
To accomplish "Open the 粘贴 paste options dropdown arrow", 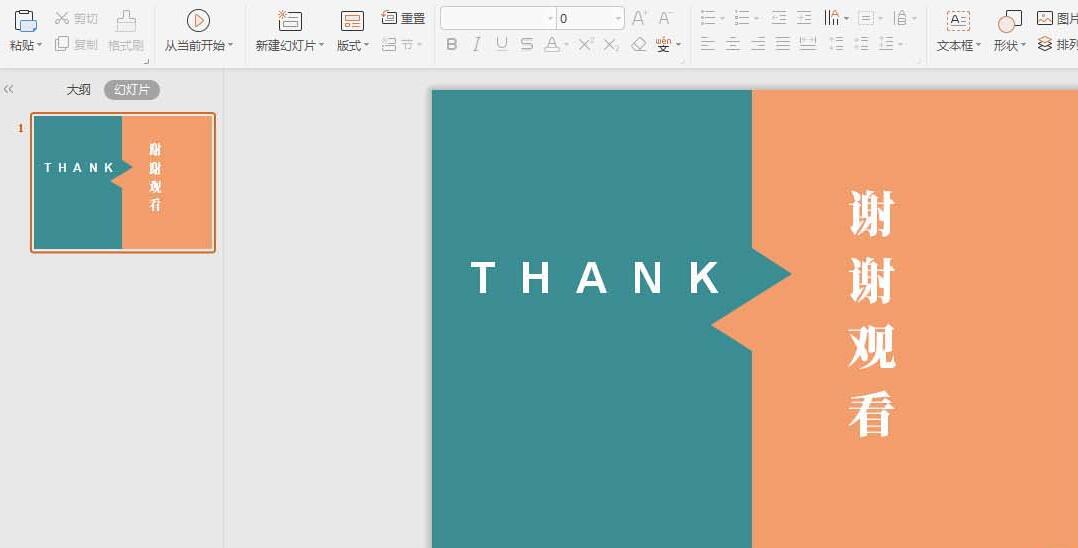I will [x=40, y=45].
